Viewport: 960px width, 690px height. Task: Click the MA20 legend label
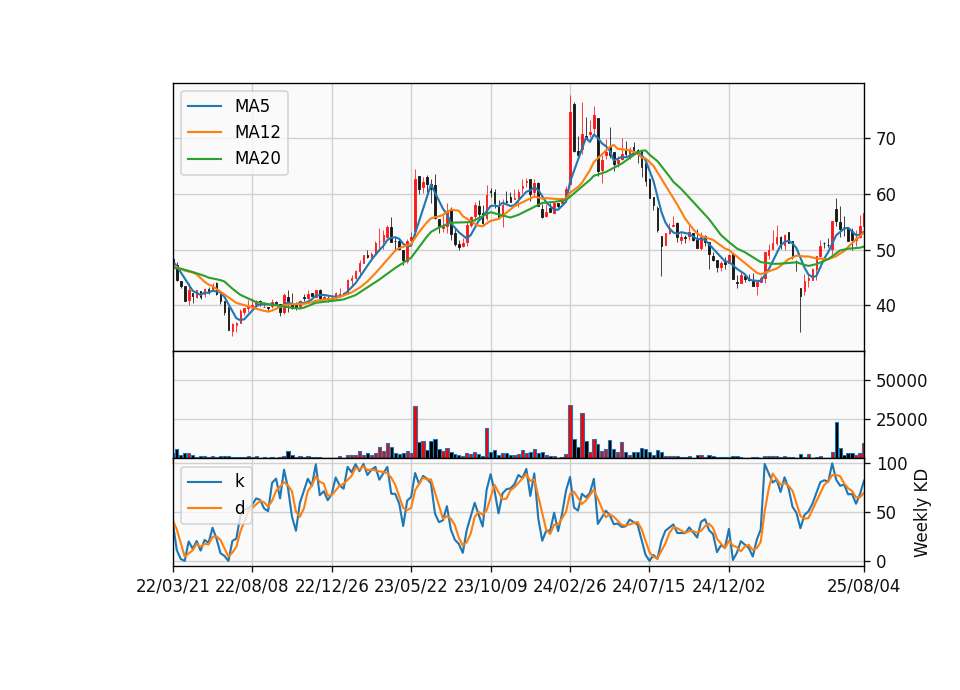point(257,158)
